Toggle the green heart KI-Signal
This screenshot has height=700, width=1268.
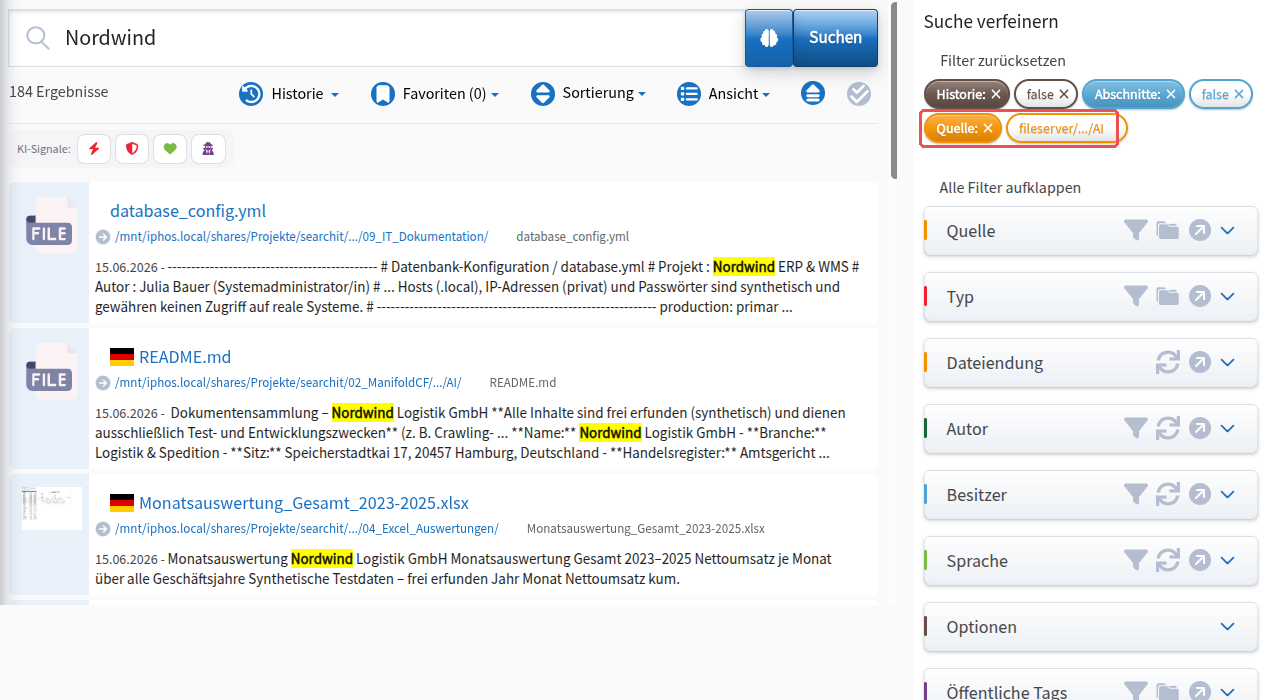tap(170, 149)
